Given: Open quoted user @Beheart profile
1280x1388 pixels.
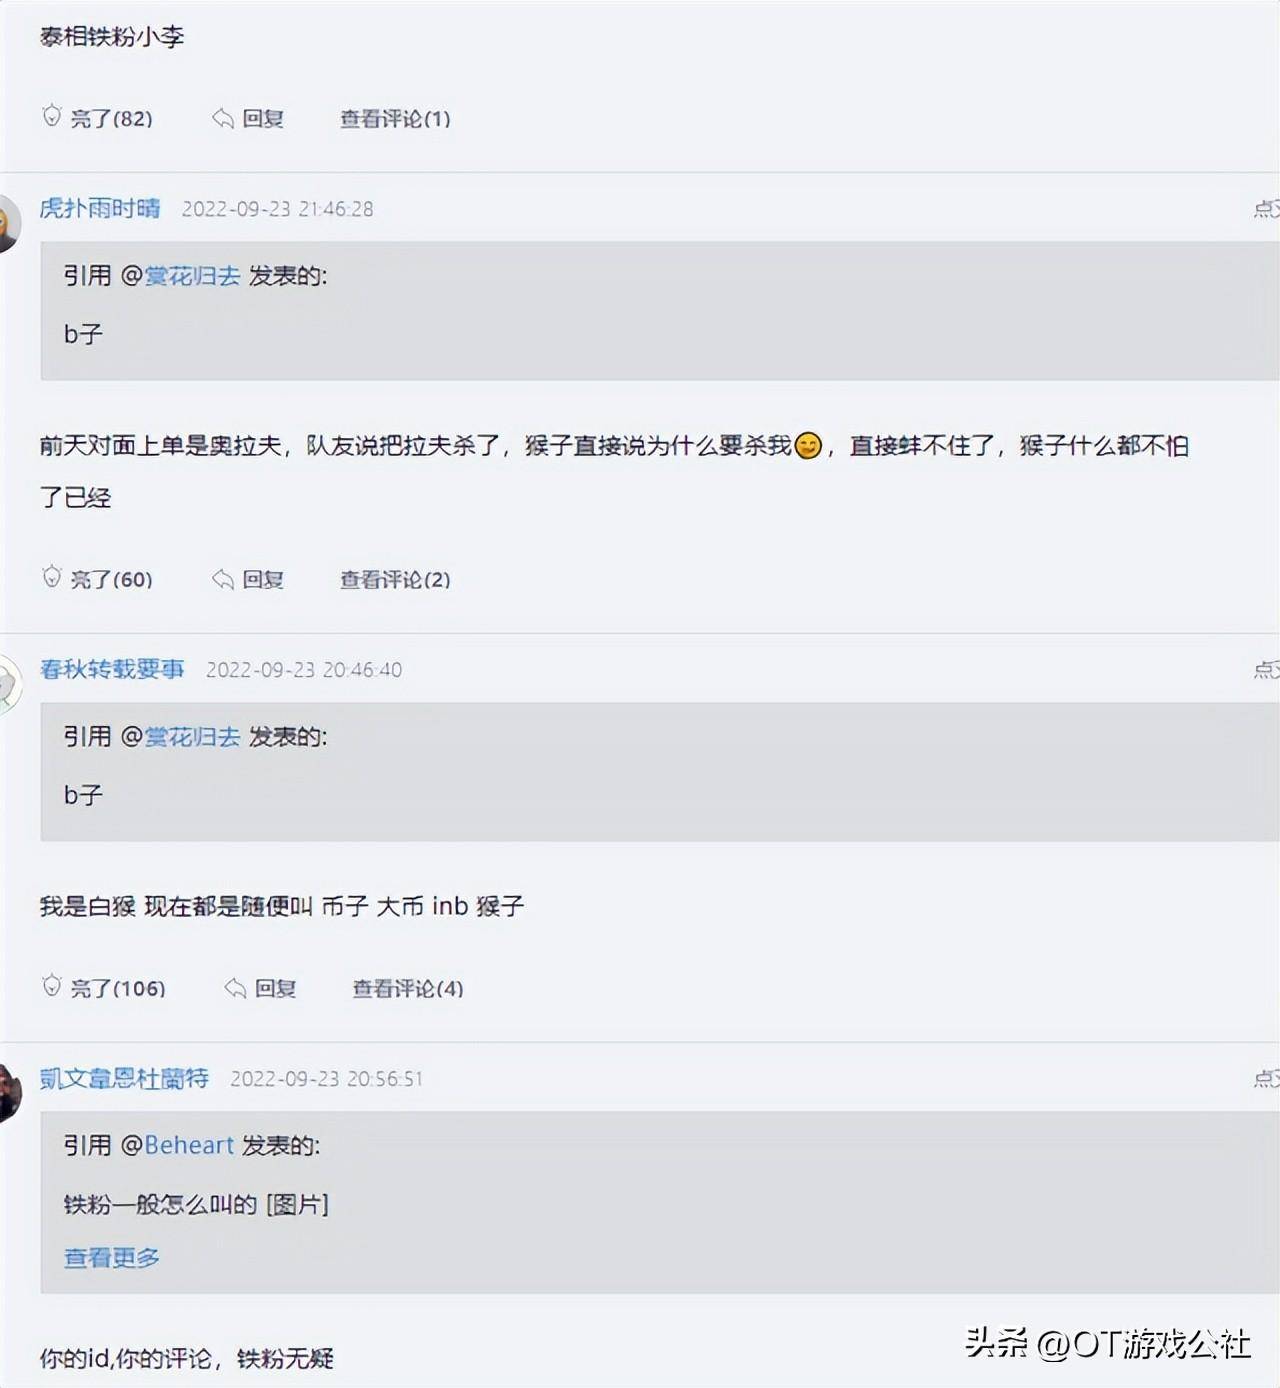Looking at the screenshot, I should (188, 1145).
